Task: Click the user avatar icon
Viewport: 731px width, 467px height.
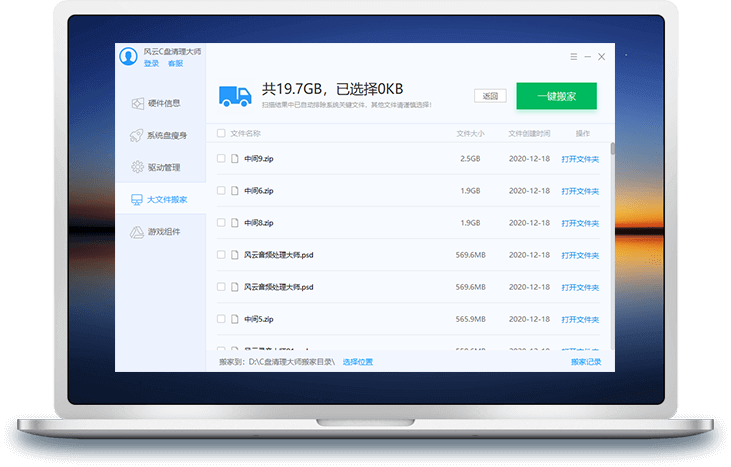Action: click(x=127, y=57)
